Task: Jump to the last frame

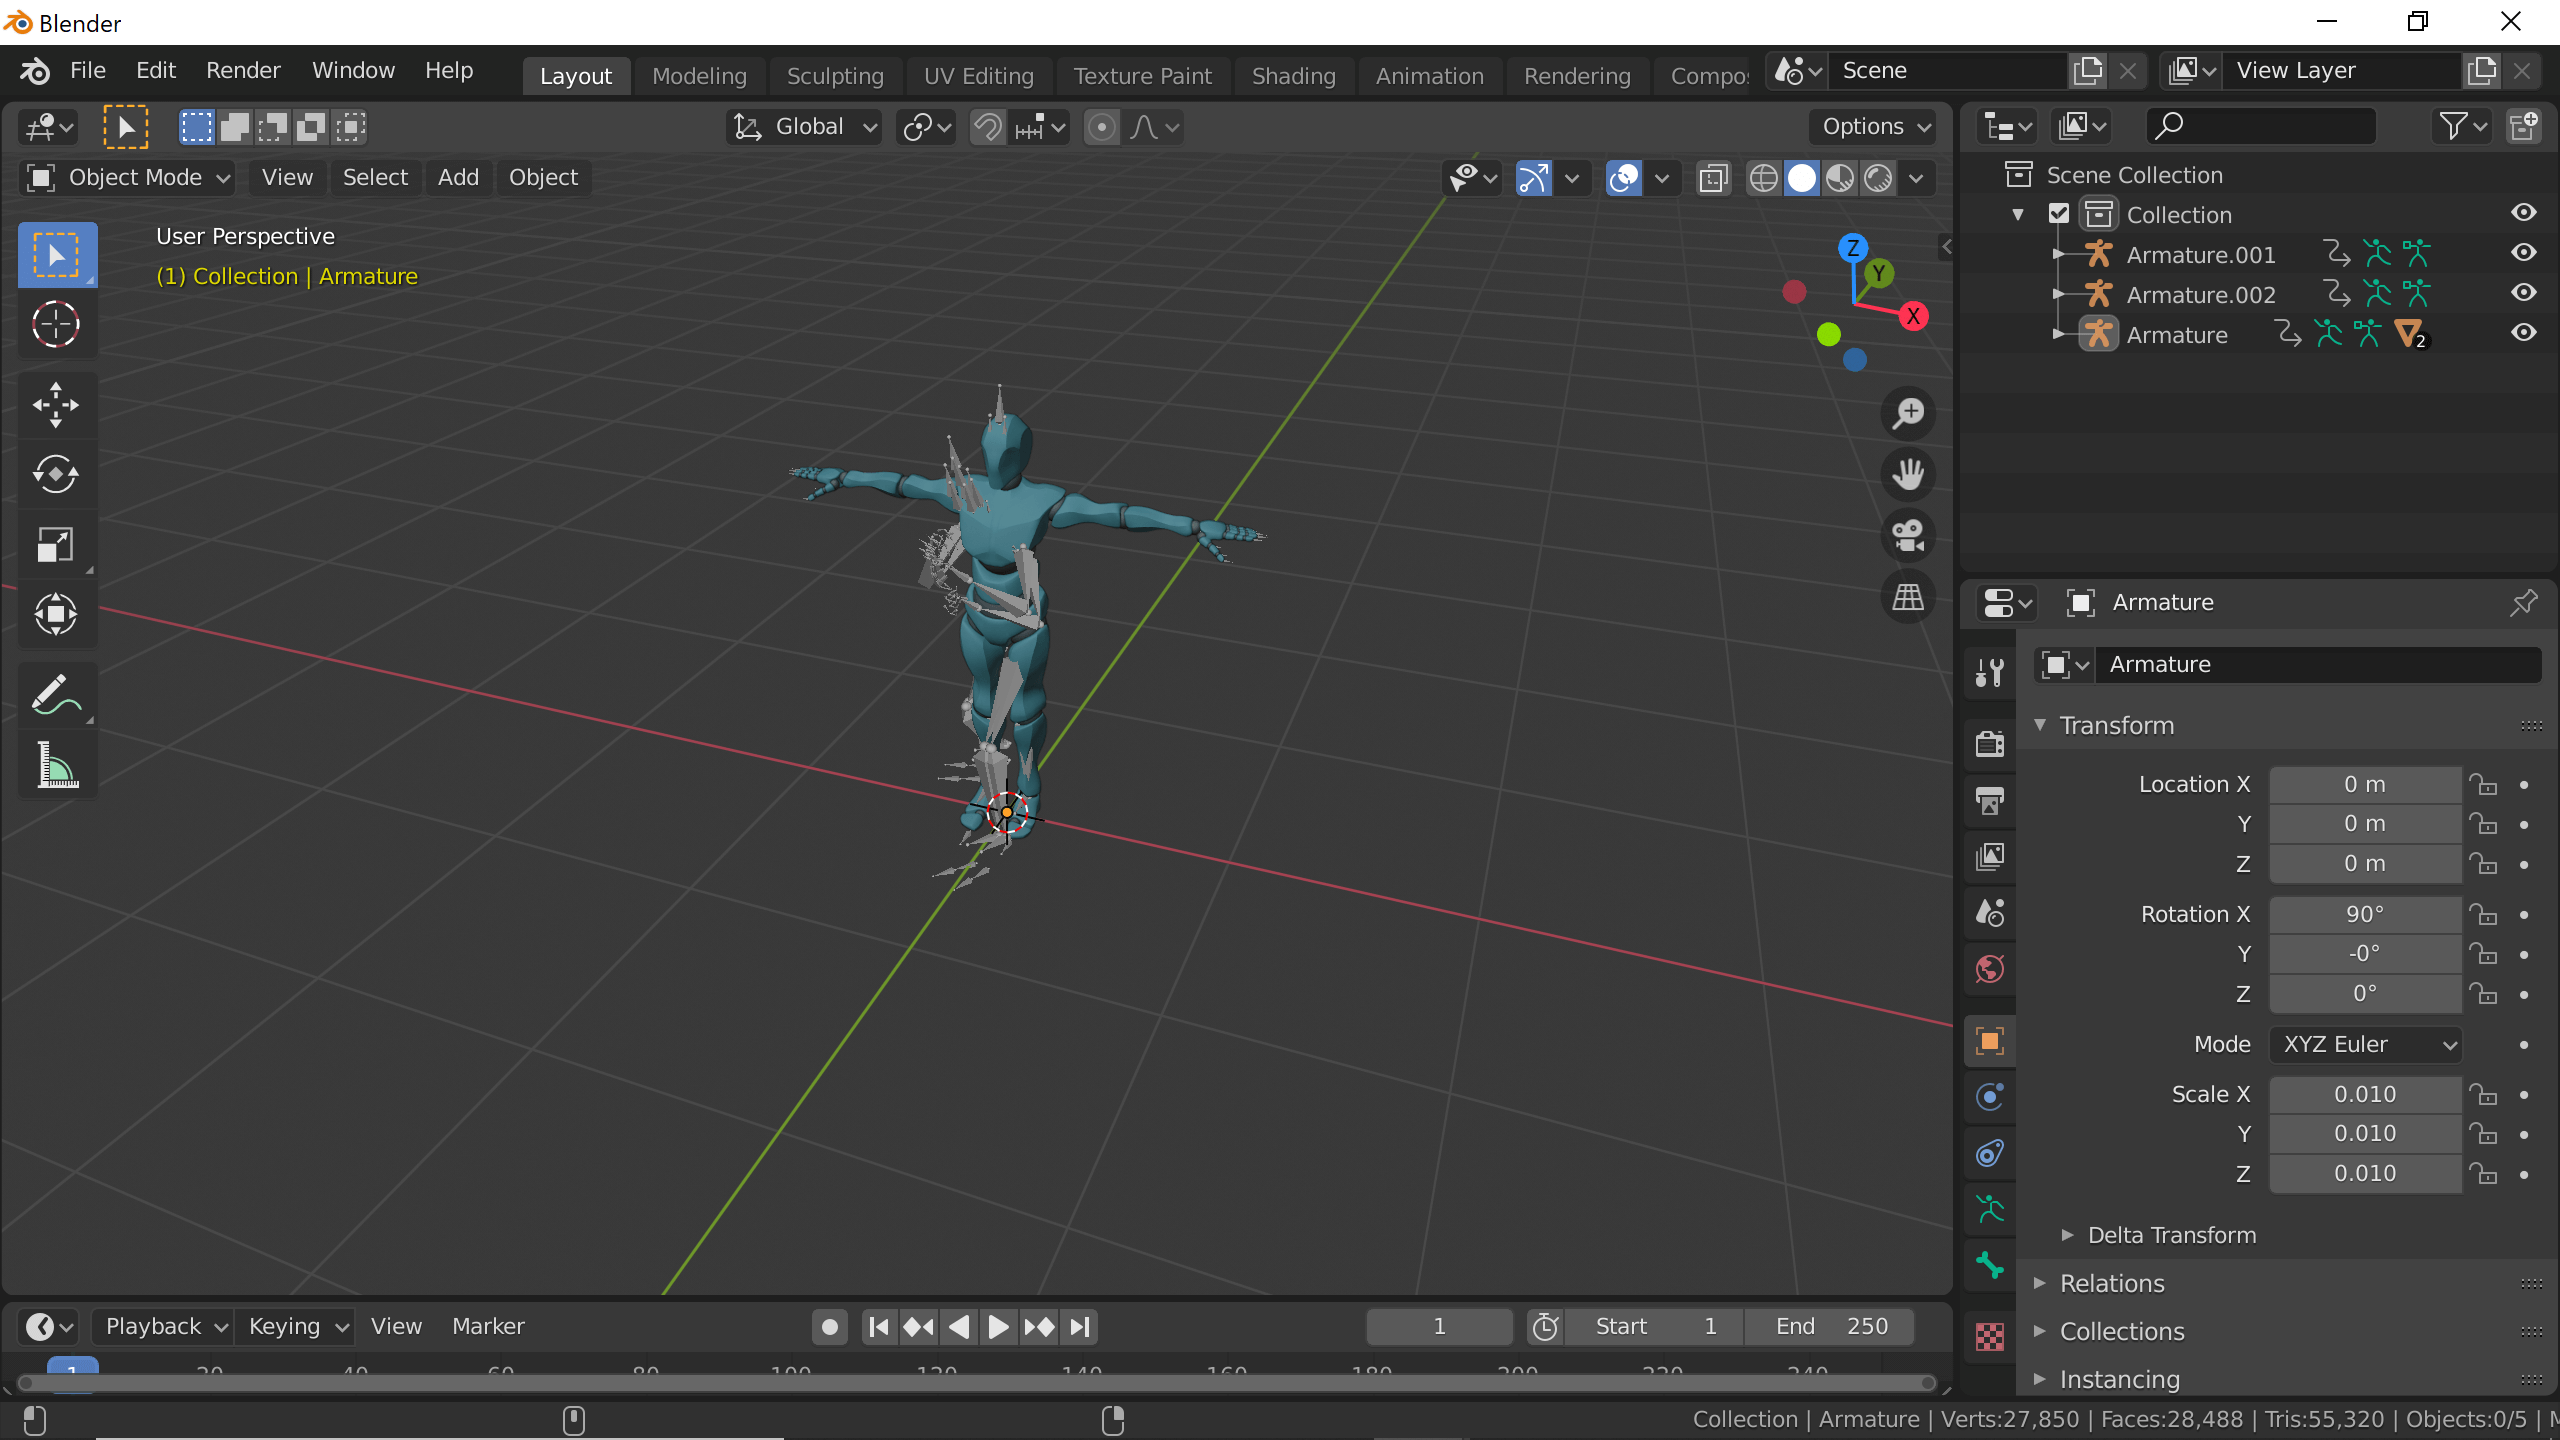Action: (1079, 1326)
